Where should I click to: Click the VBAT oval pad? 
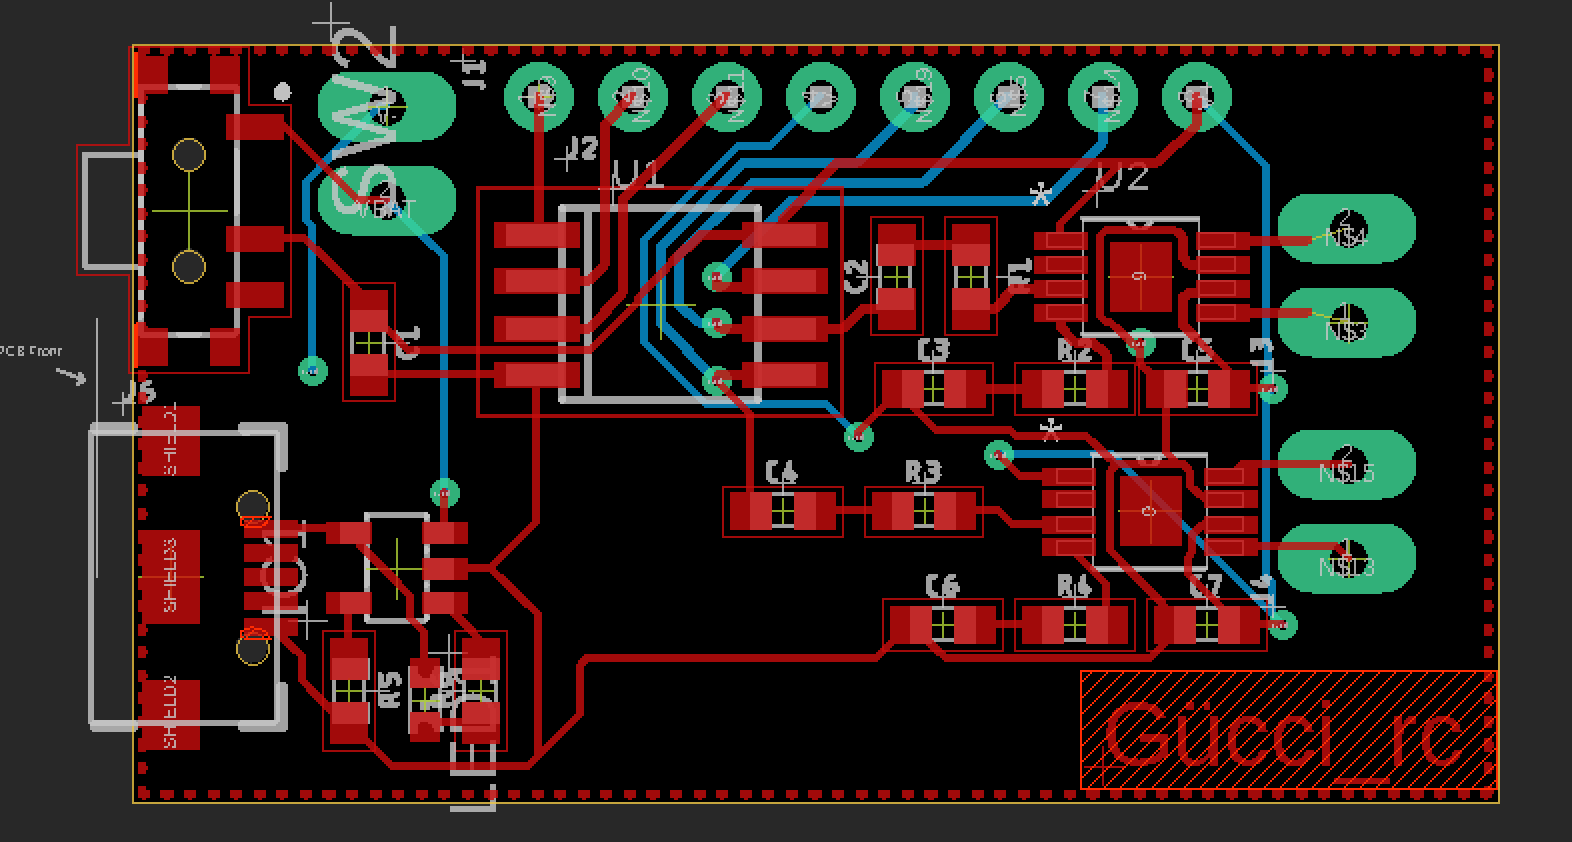tap(387, 200)
